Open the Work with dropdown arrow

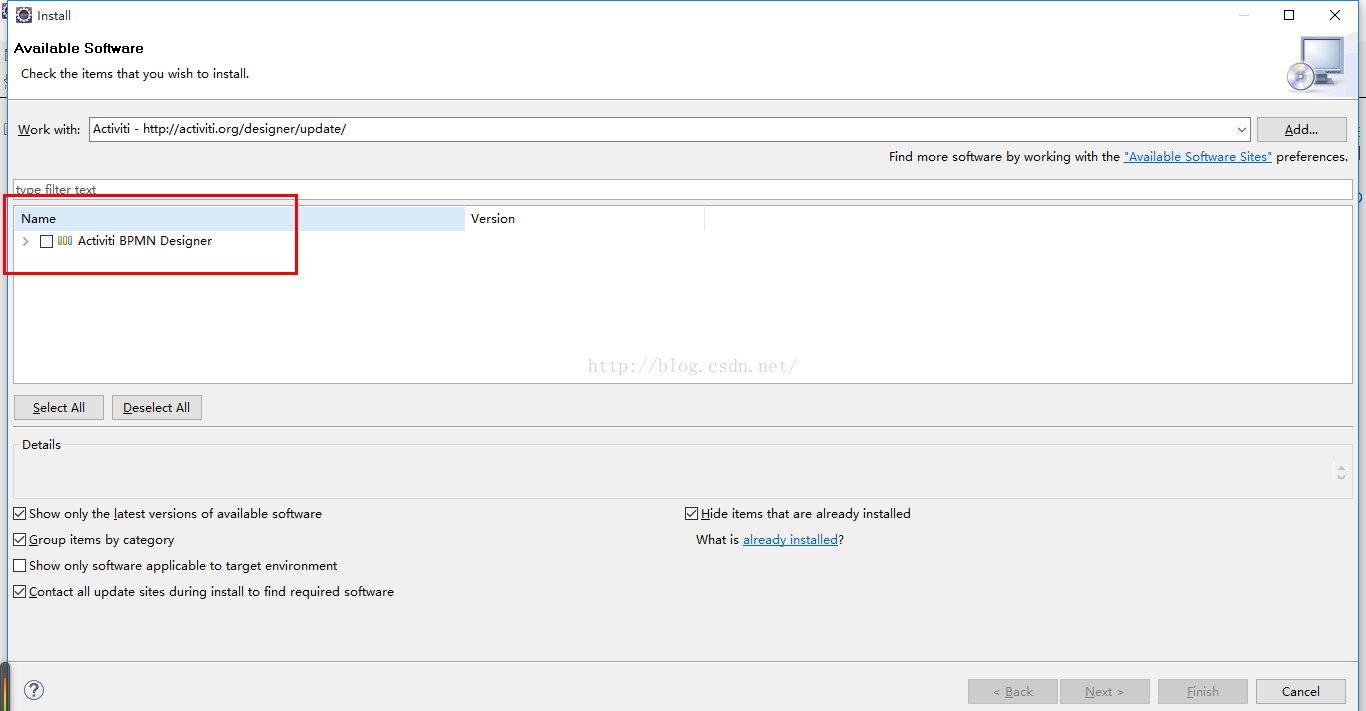point(1241,130)
